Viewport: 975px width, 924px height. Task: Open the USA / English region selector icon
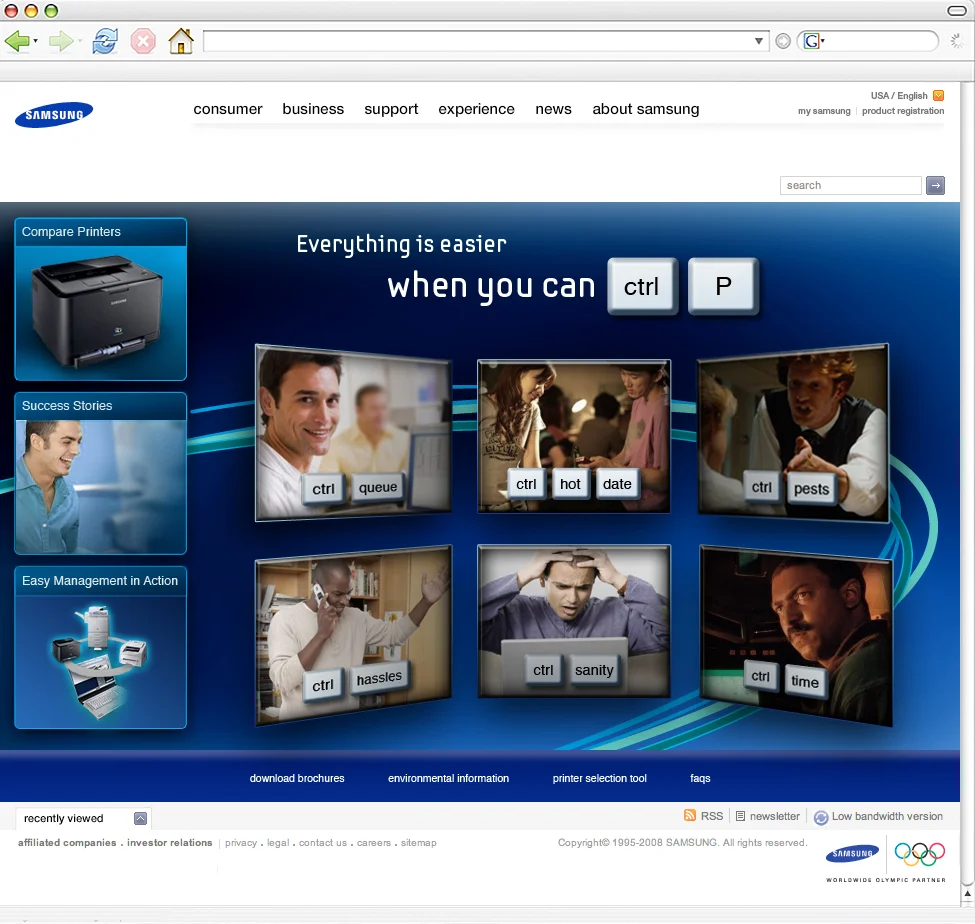click(x=939, y=95)
